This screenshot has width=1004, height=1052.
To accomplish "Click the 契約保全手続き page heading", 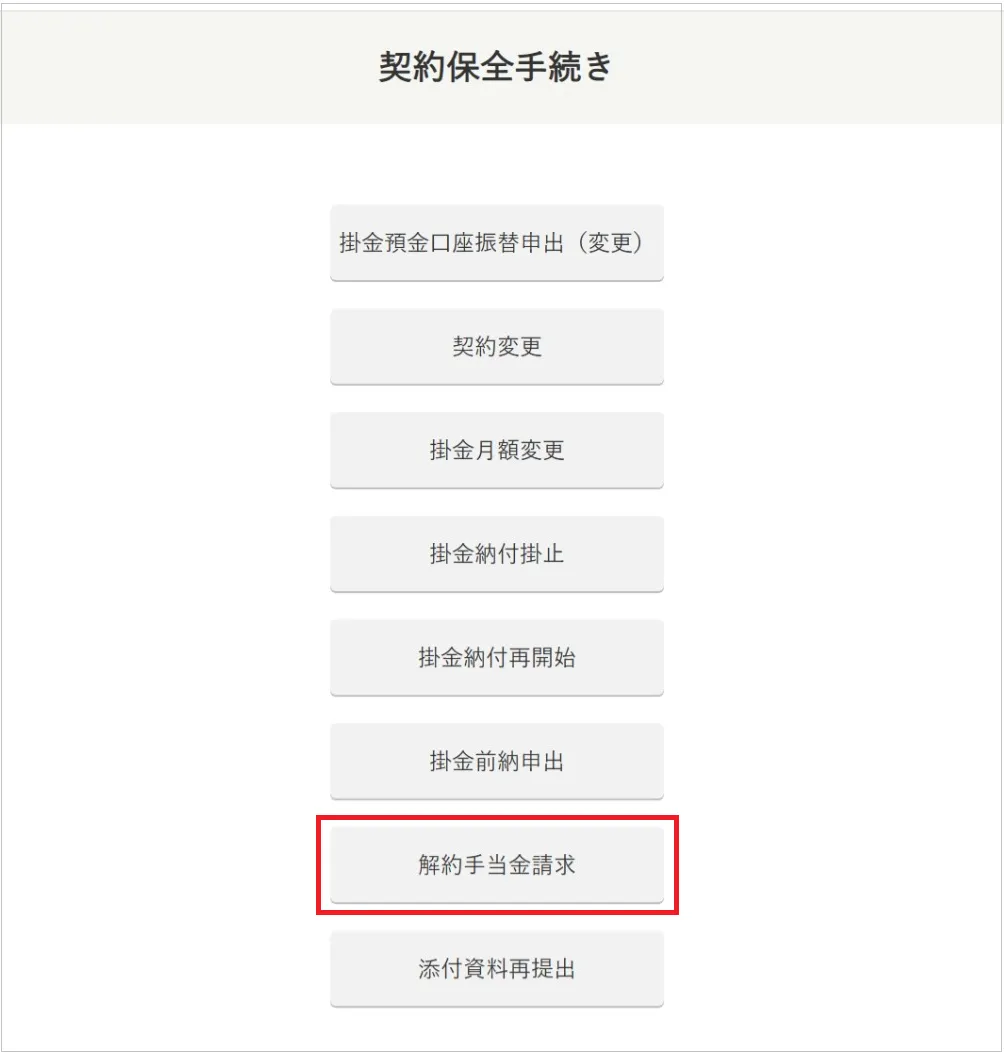I will 496,67.
